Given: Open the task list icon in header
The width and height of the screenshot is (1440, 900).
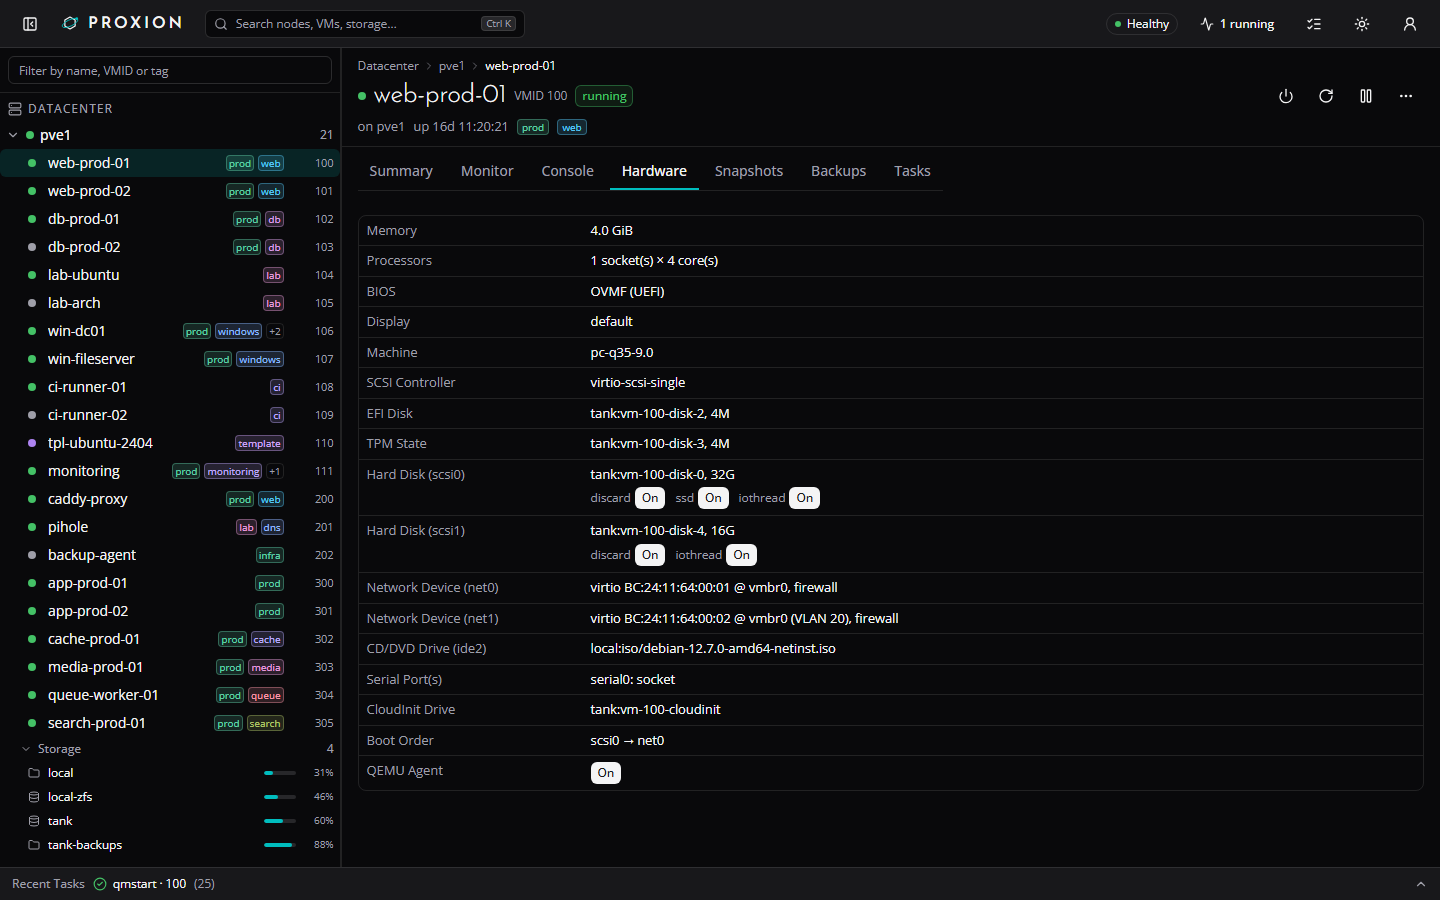Looking at the screenshot, I should (1314, 24).
